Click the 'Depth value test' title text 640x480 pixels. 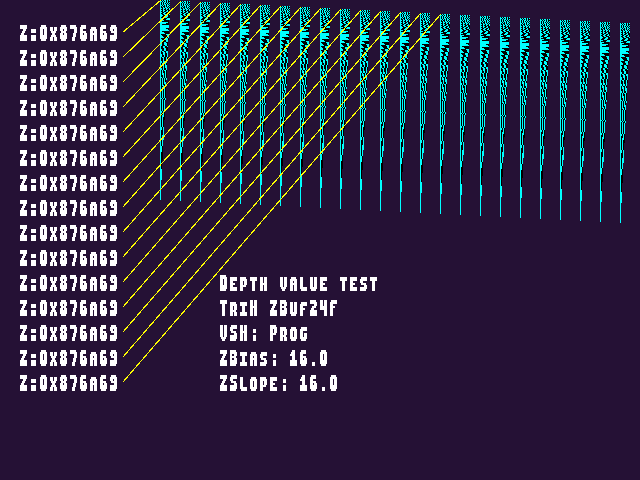point(298,284)
